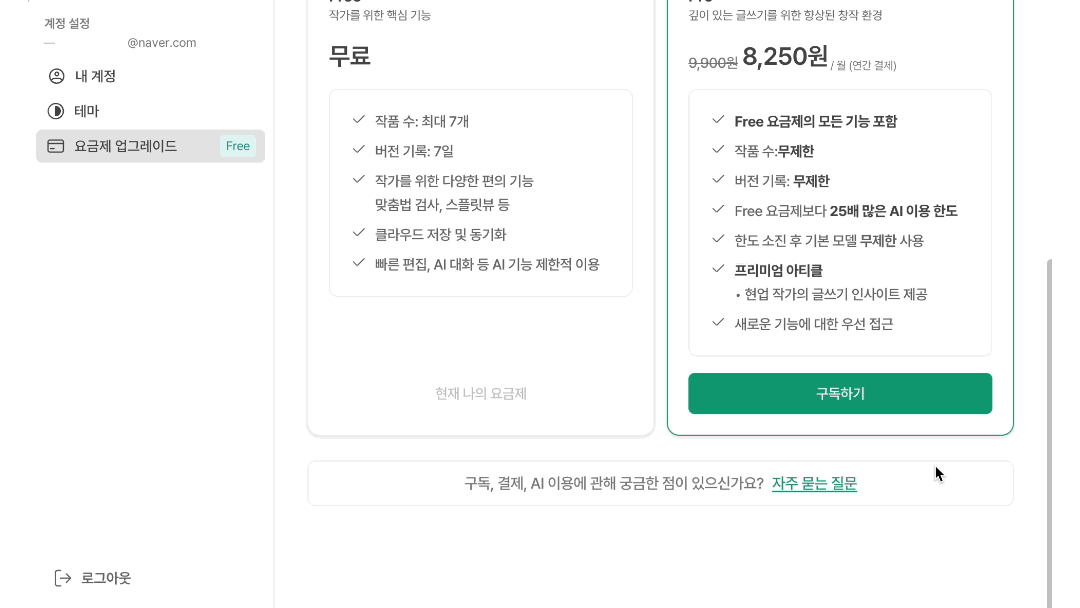1080x608 pixels.
Task: Click the @naver.com account email text
Action: pos(162,43)
